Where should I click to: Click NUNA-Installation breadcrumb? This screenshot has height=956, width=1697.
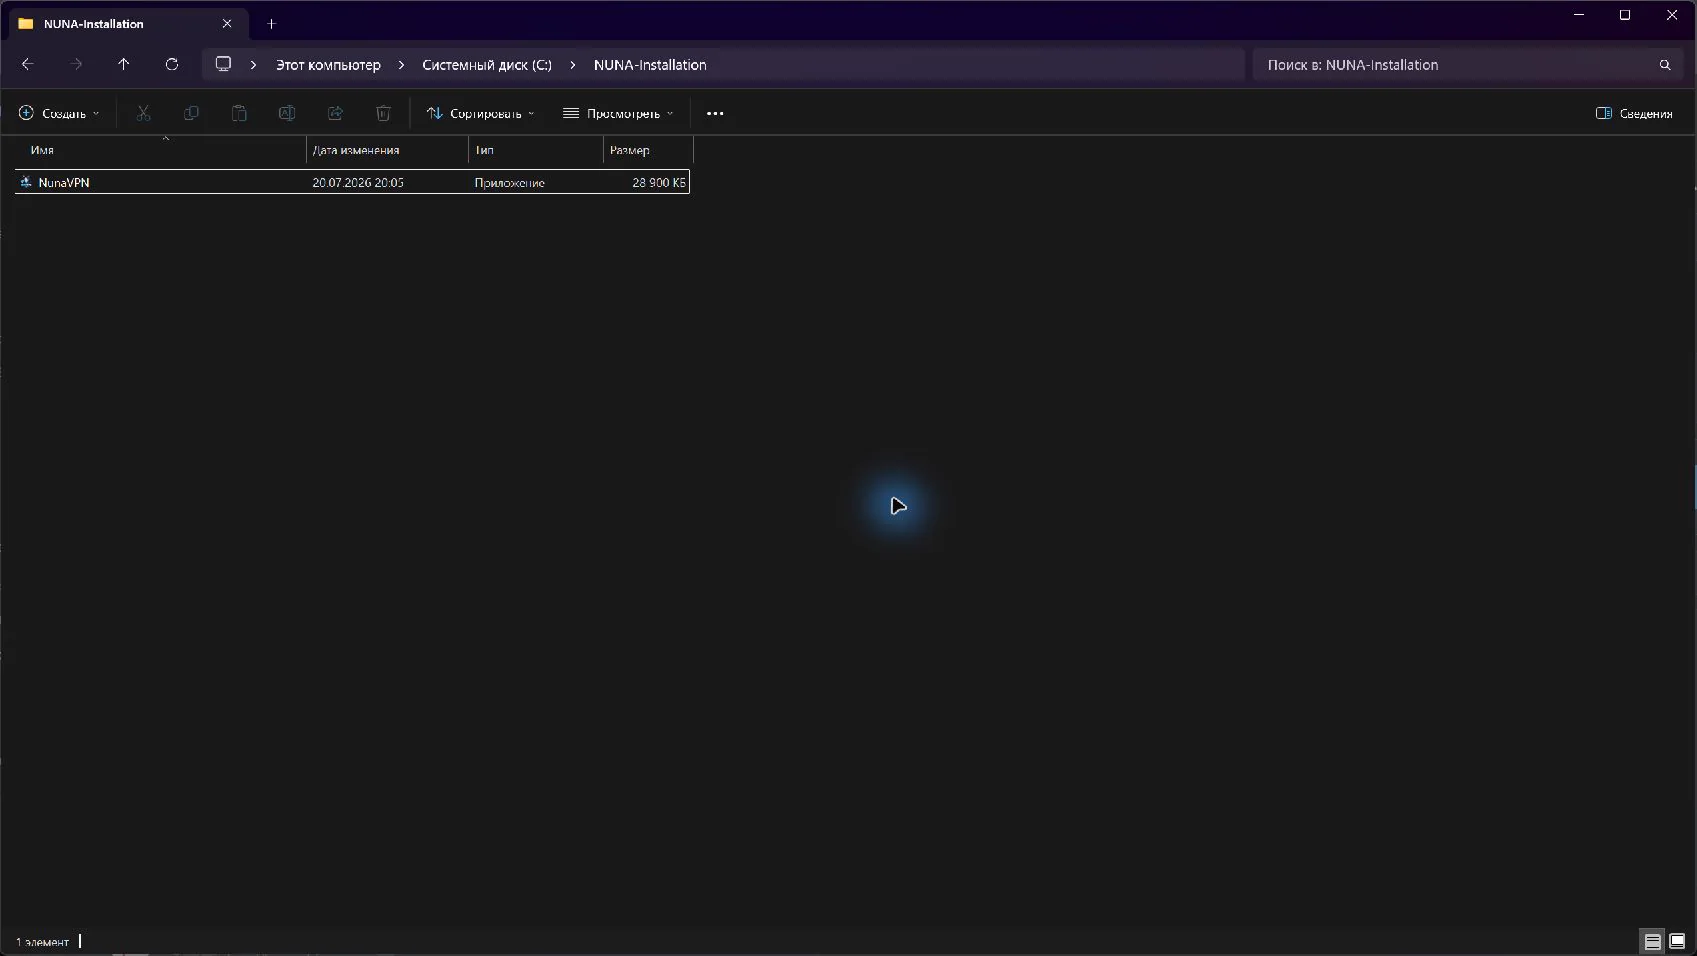click(x=650, y=65)
